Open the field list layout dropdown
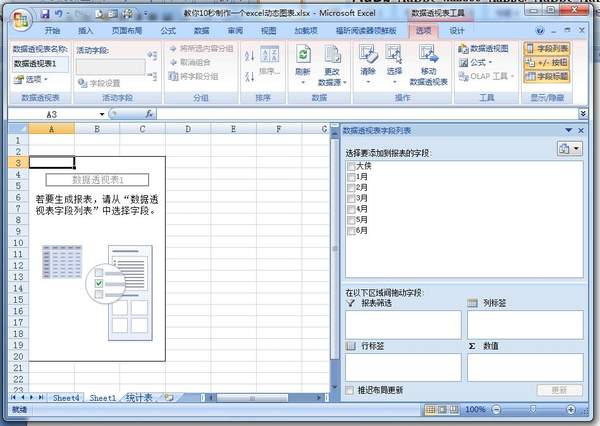600x426 pixels. [569, 149]
